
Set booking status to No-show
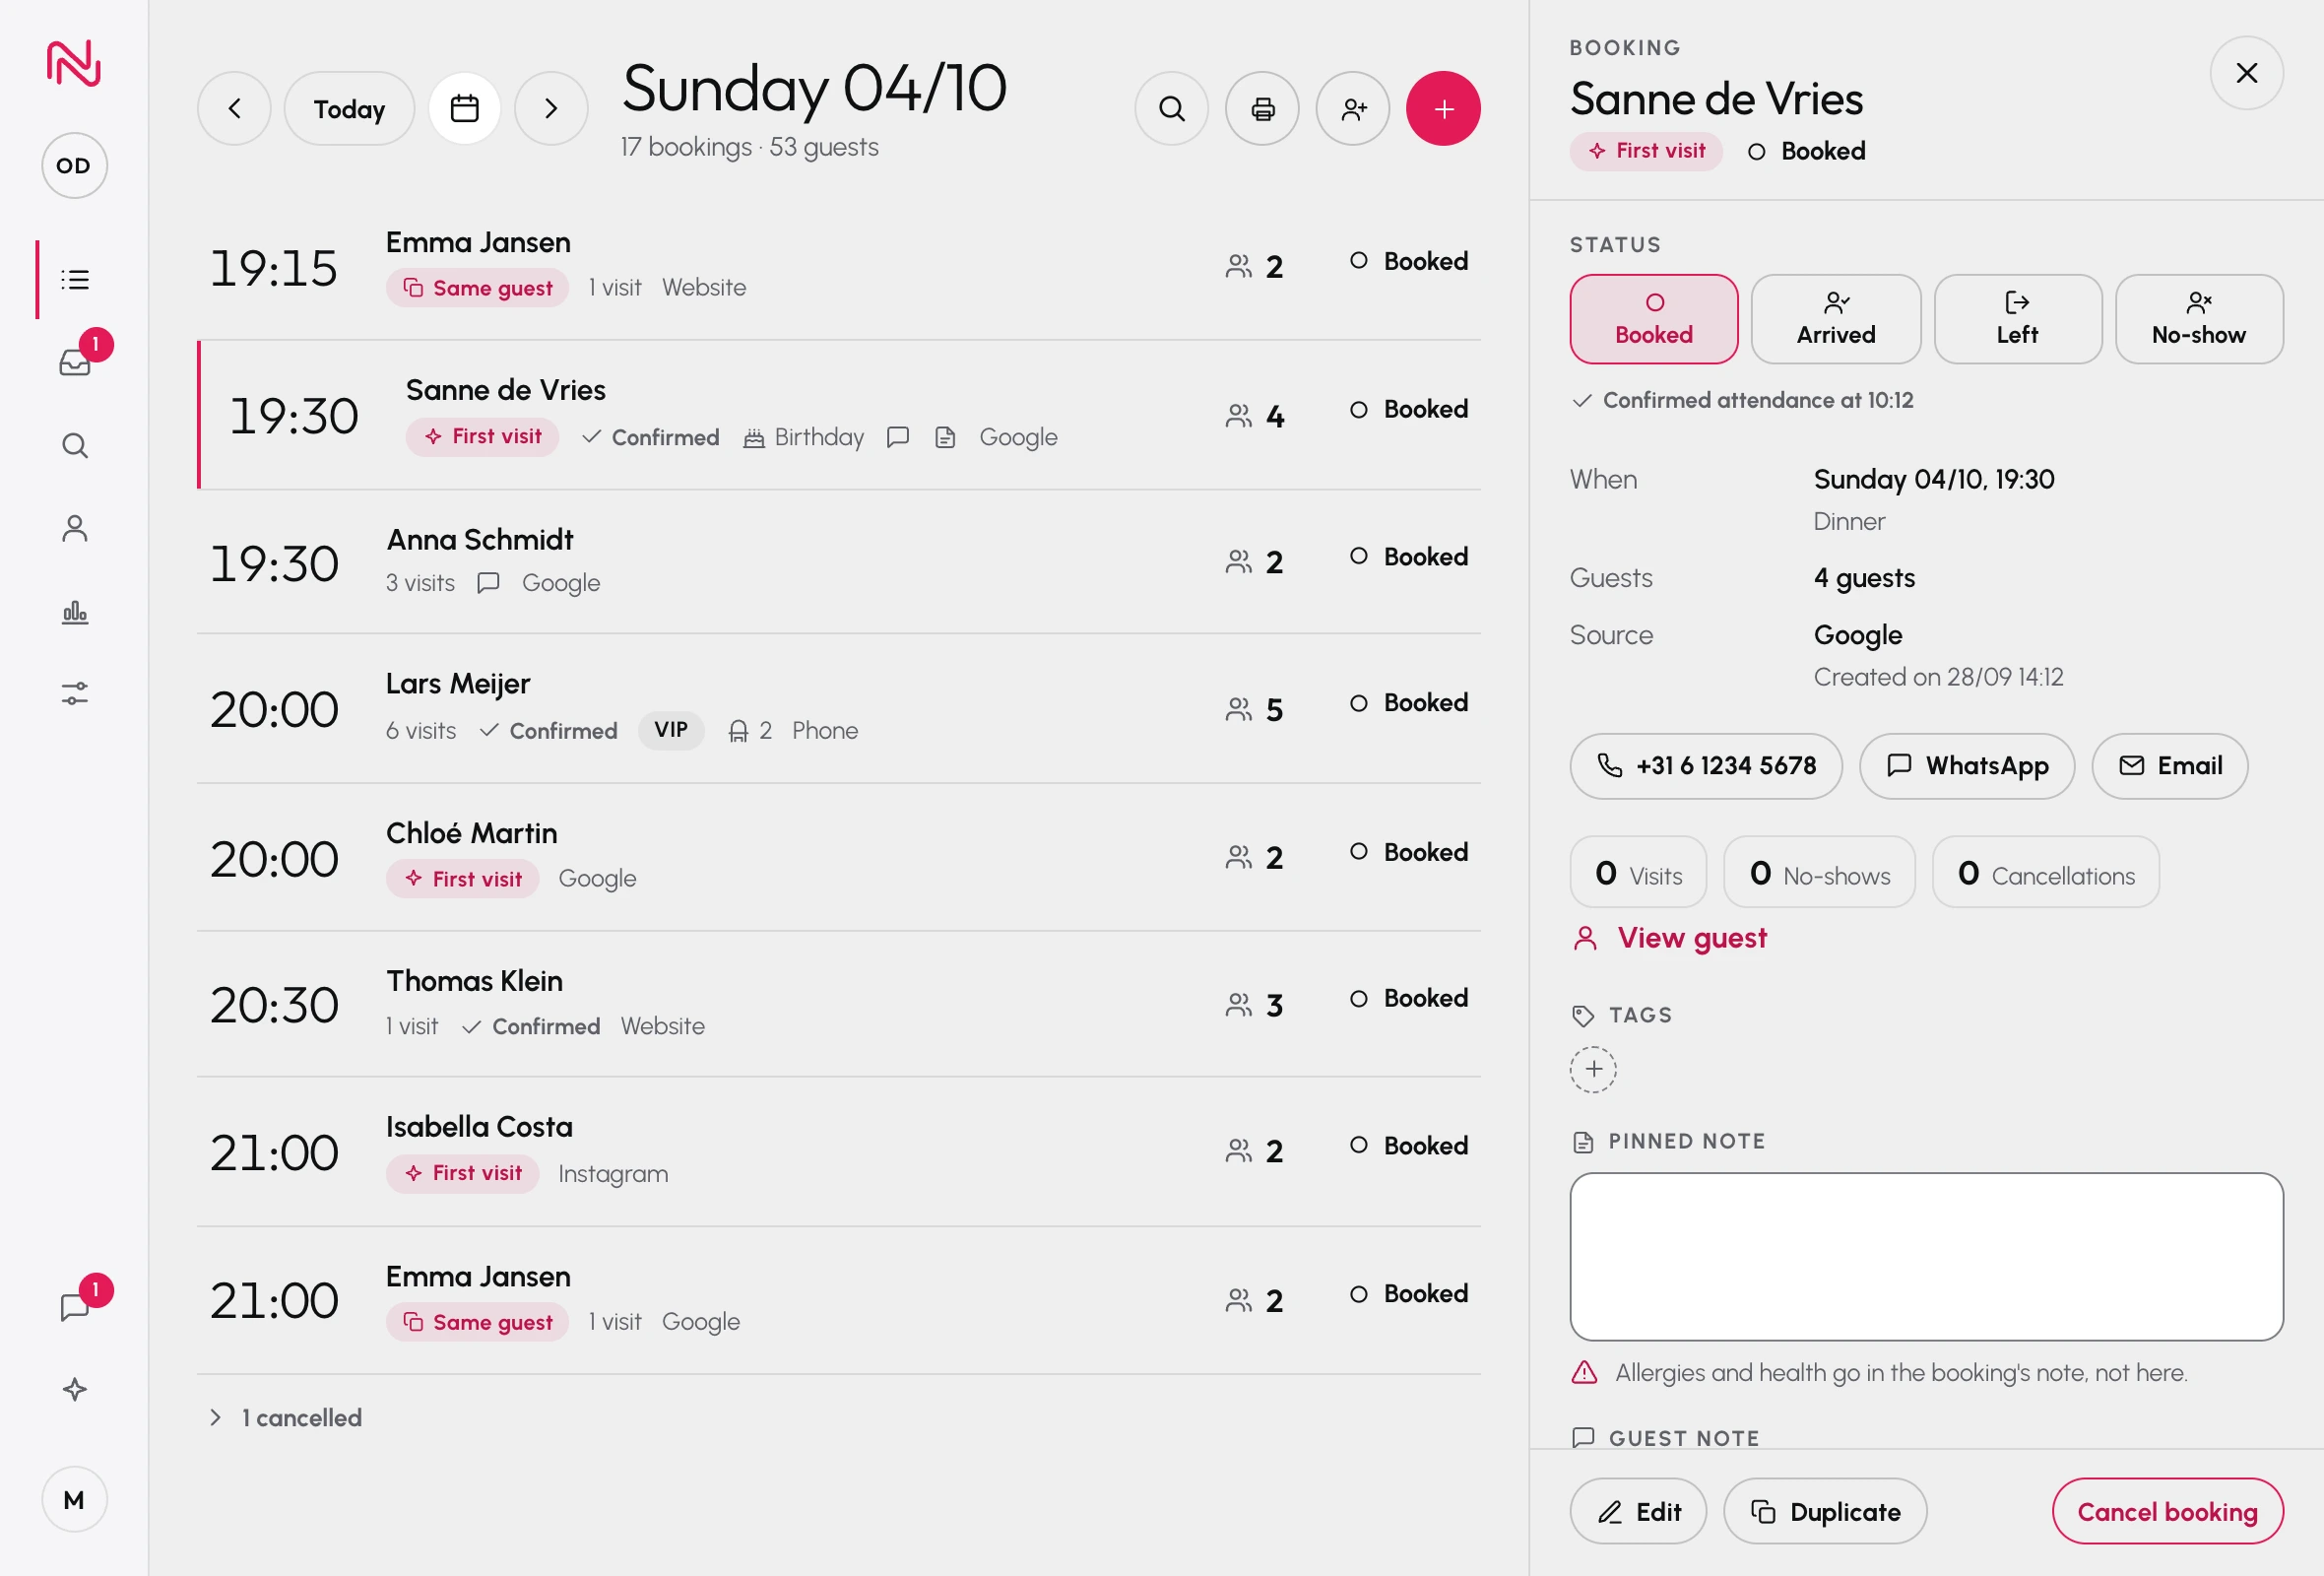(2199, 319)
